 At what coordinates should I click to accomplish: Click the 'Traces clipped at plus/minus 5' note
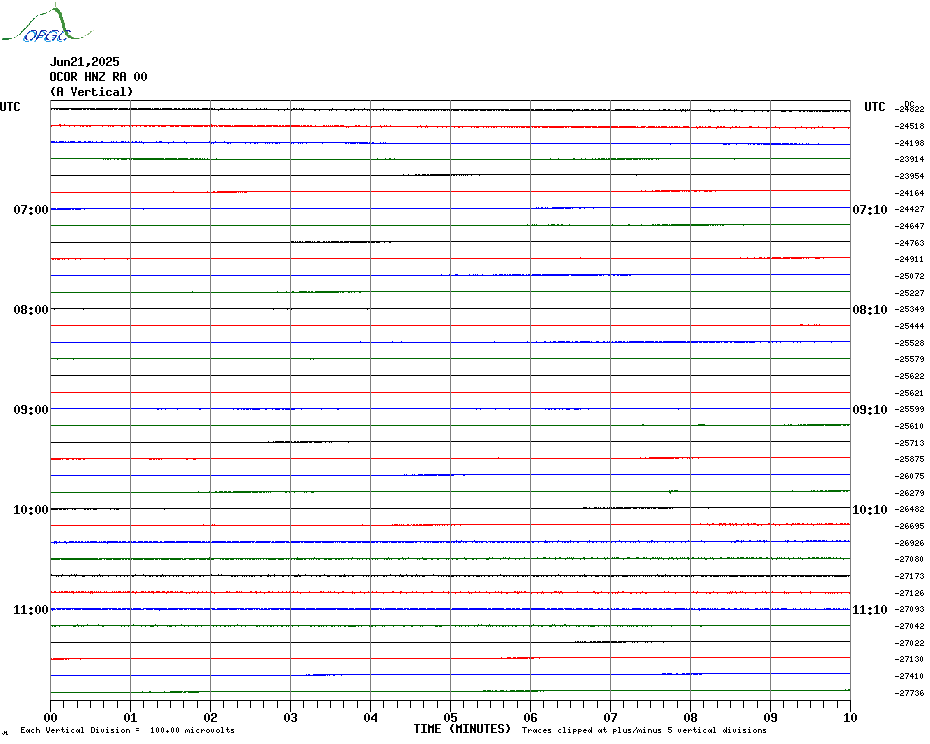pyautogui.click(x=644, y=730)
